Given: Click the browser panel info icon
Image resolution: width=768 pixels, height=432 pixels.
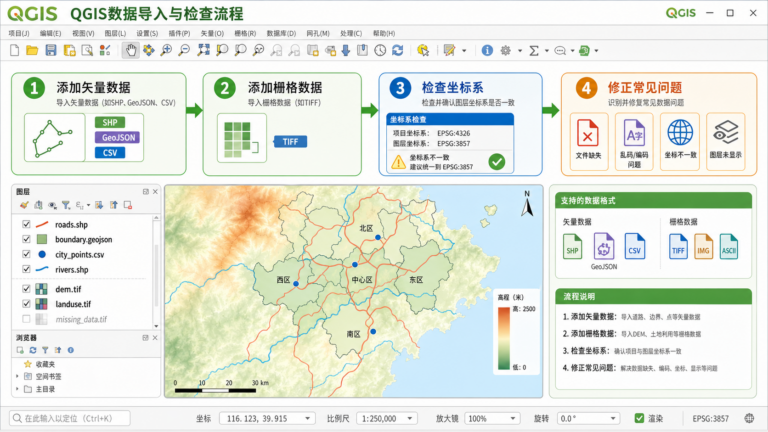Looking at the screenshot, I should tap(71, 350).
